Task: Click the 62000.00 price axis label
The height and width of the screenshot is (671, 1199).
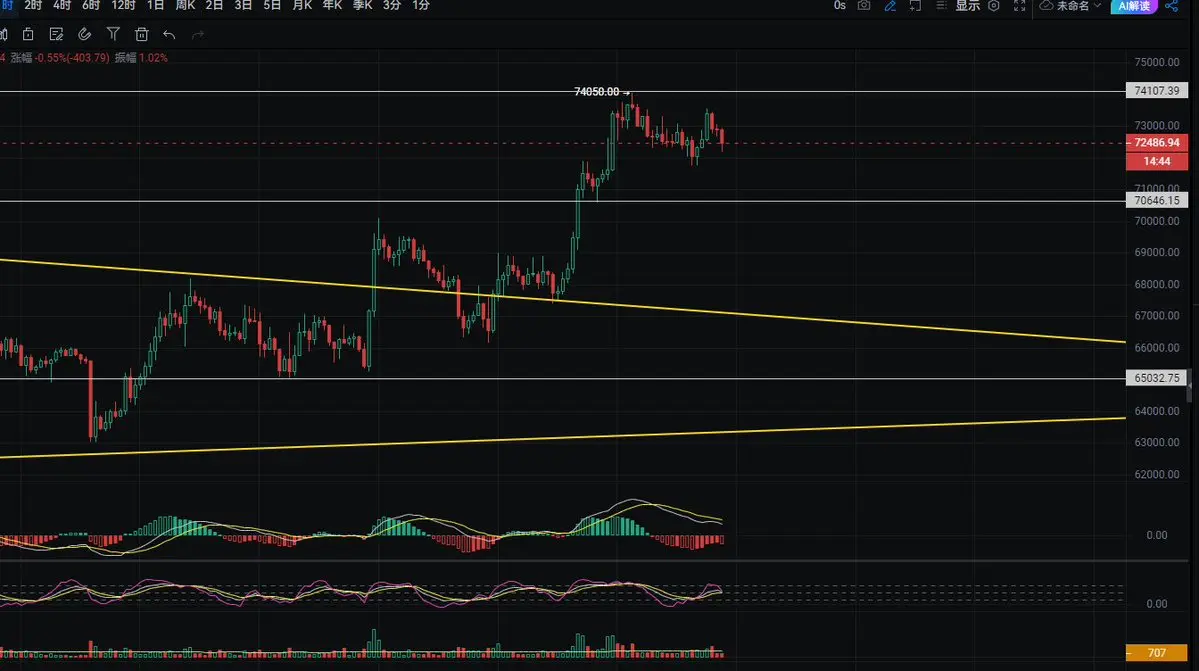Action: [x=1156, y=474]
